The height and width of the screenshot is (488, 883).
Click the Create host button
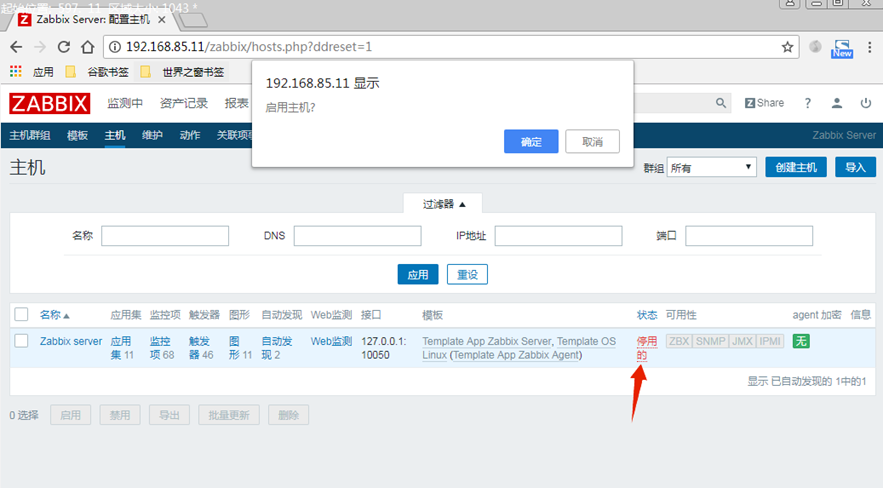click(796, 167)
